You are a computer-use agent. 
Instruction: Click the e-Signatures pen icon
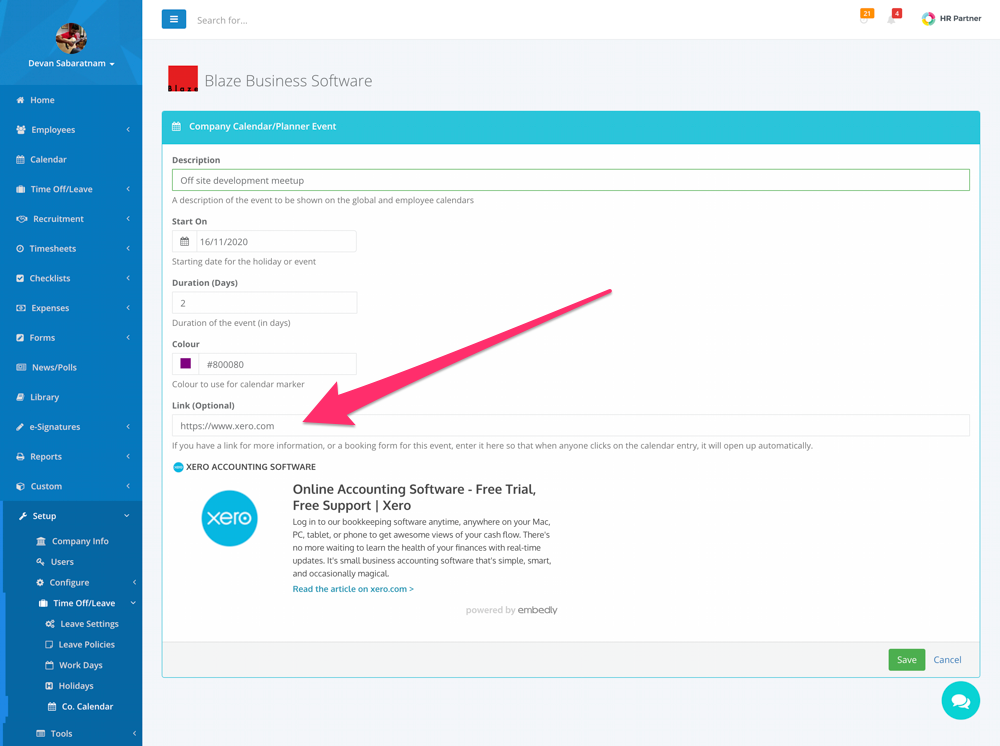[20, 427]
